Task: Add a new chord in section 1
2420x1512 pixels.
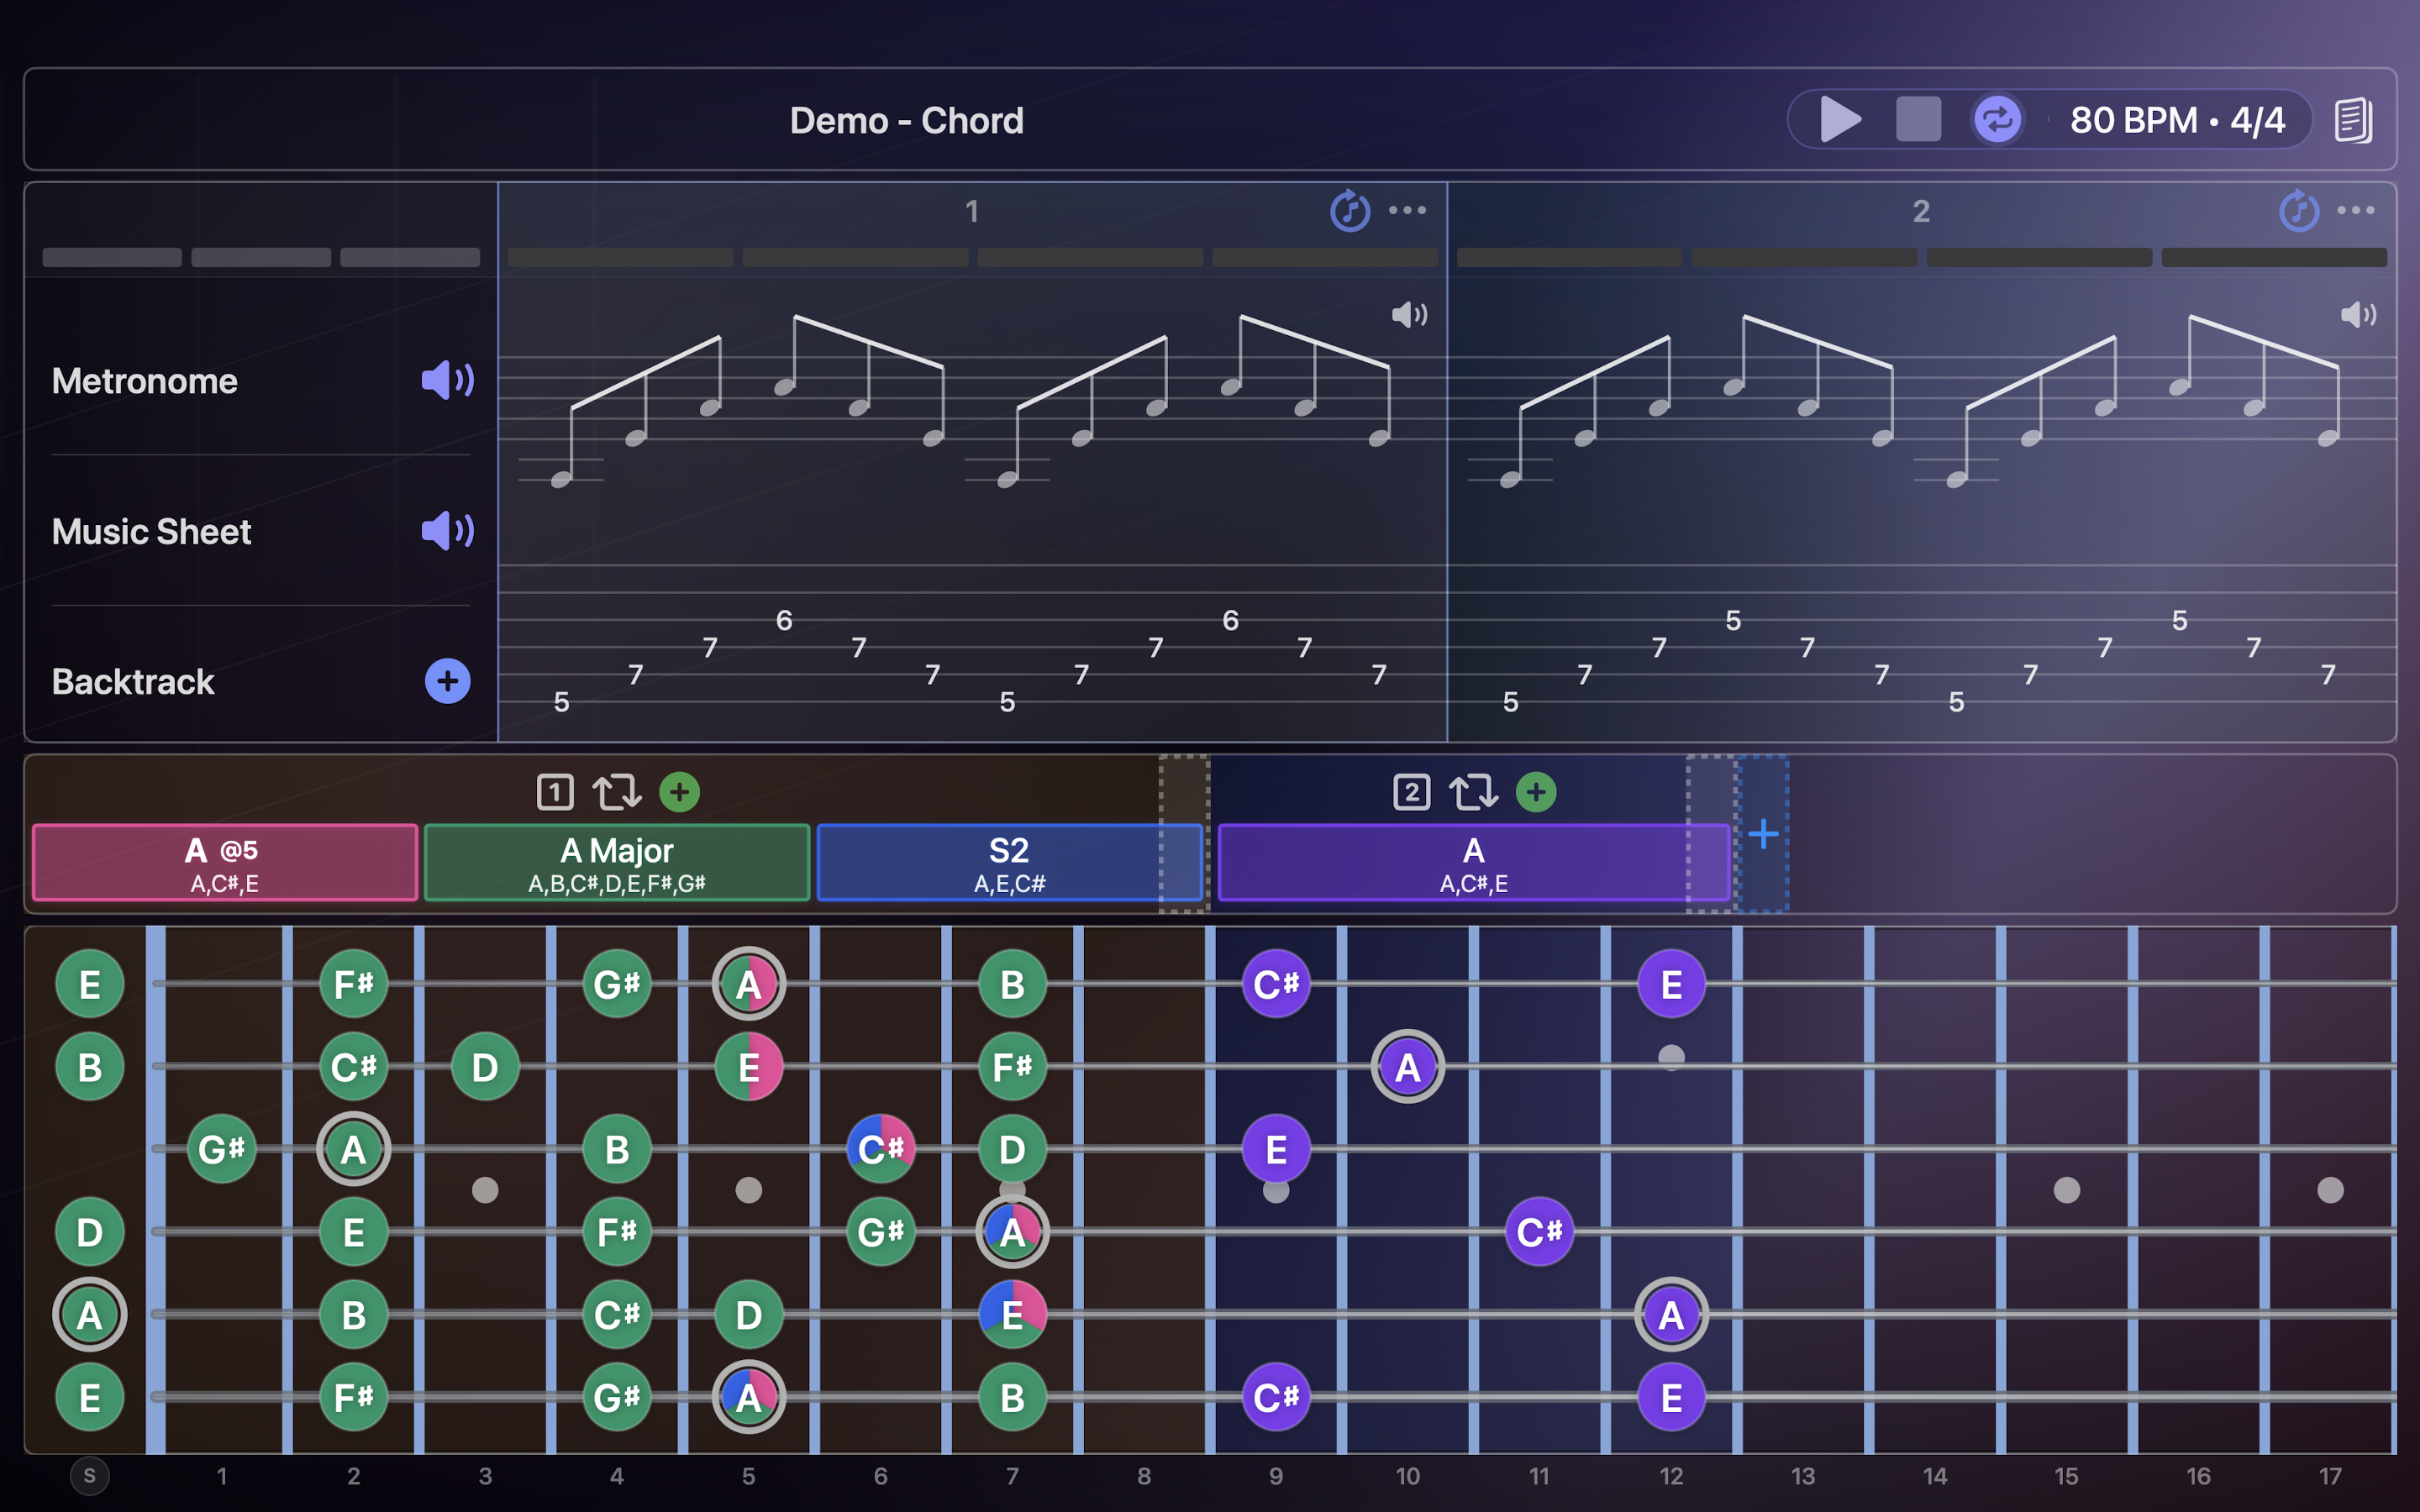Action: coord(680,791)
